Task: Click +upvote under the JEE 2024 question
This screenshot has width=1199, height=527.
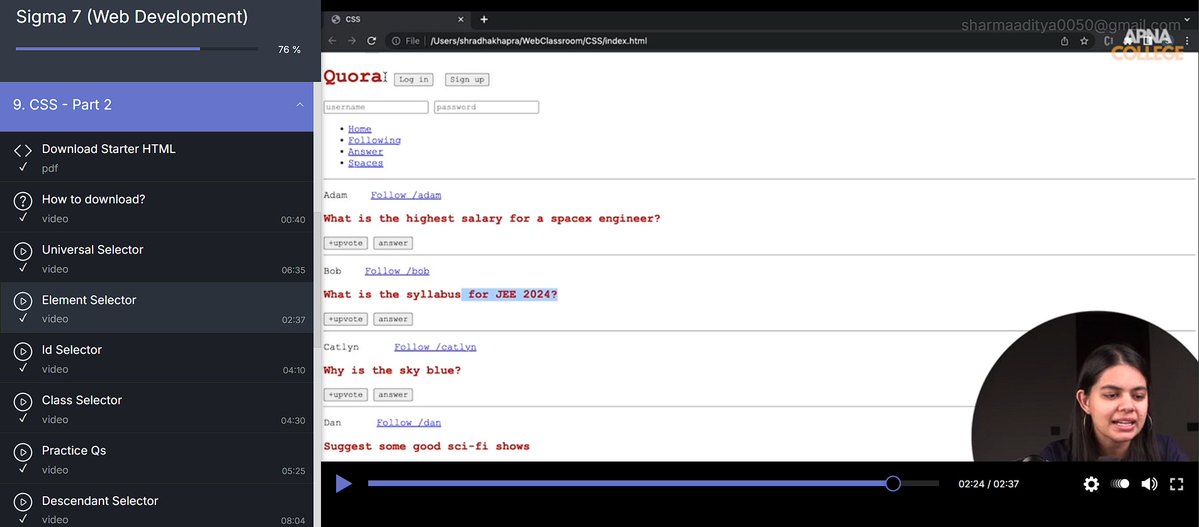Action: point(346,319)
